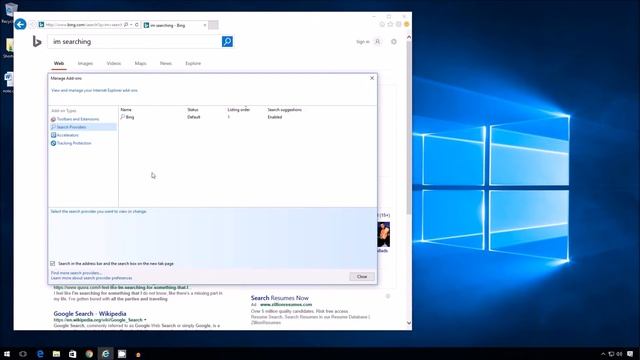Open Bing settings gear icon
This screenshot has height=360, width=640.
point(393,42)
